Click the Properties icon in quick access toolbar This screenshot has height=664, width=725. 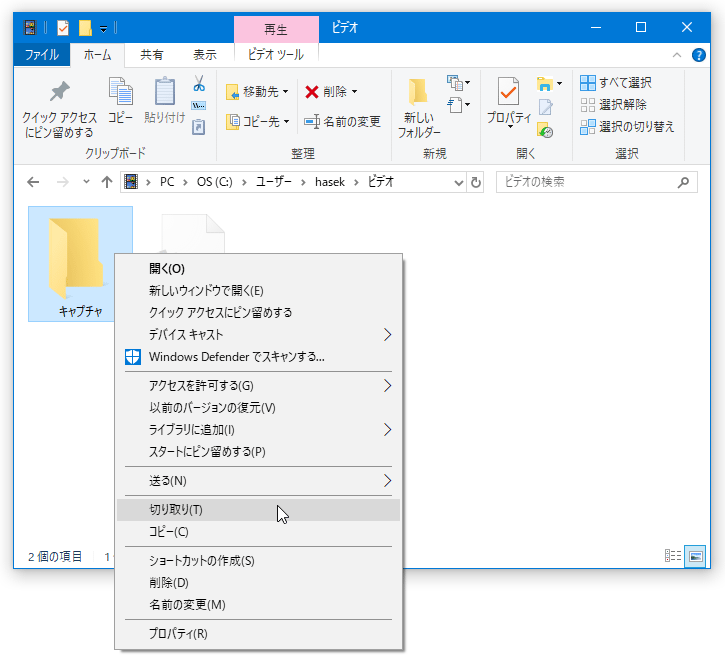[x=63, y=28]
